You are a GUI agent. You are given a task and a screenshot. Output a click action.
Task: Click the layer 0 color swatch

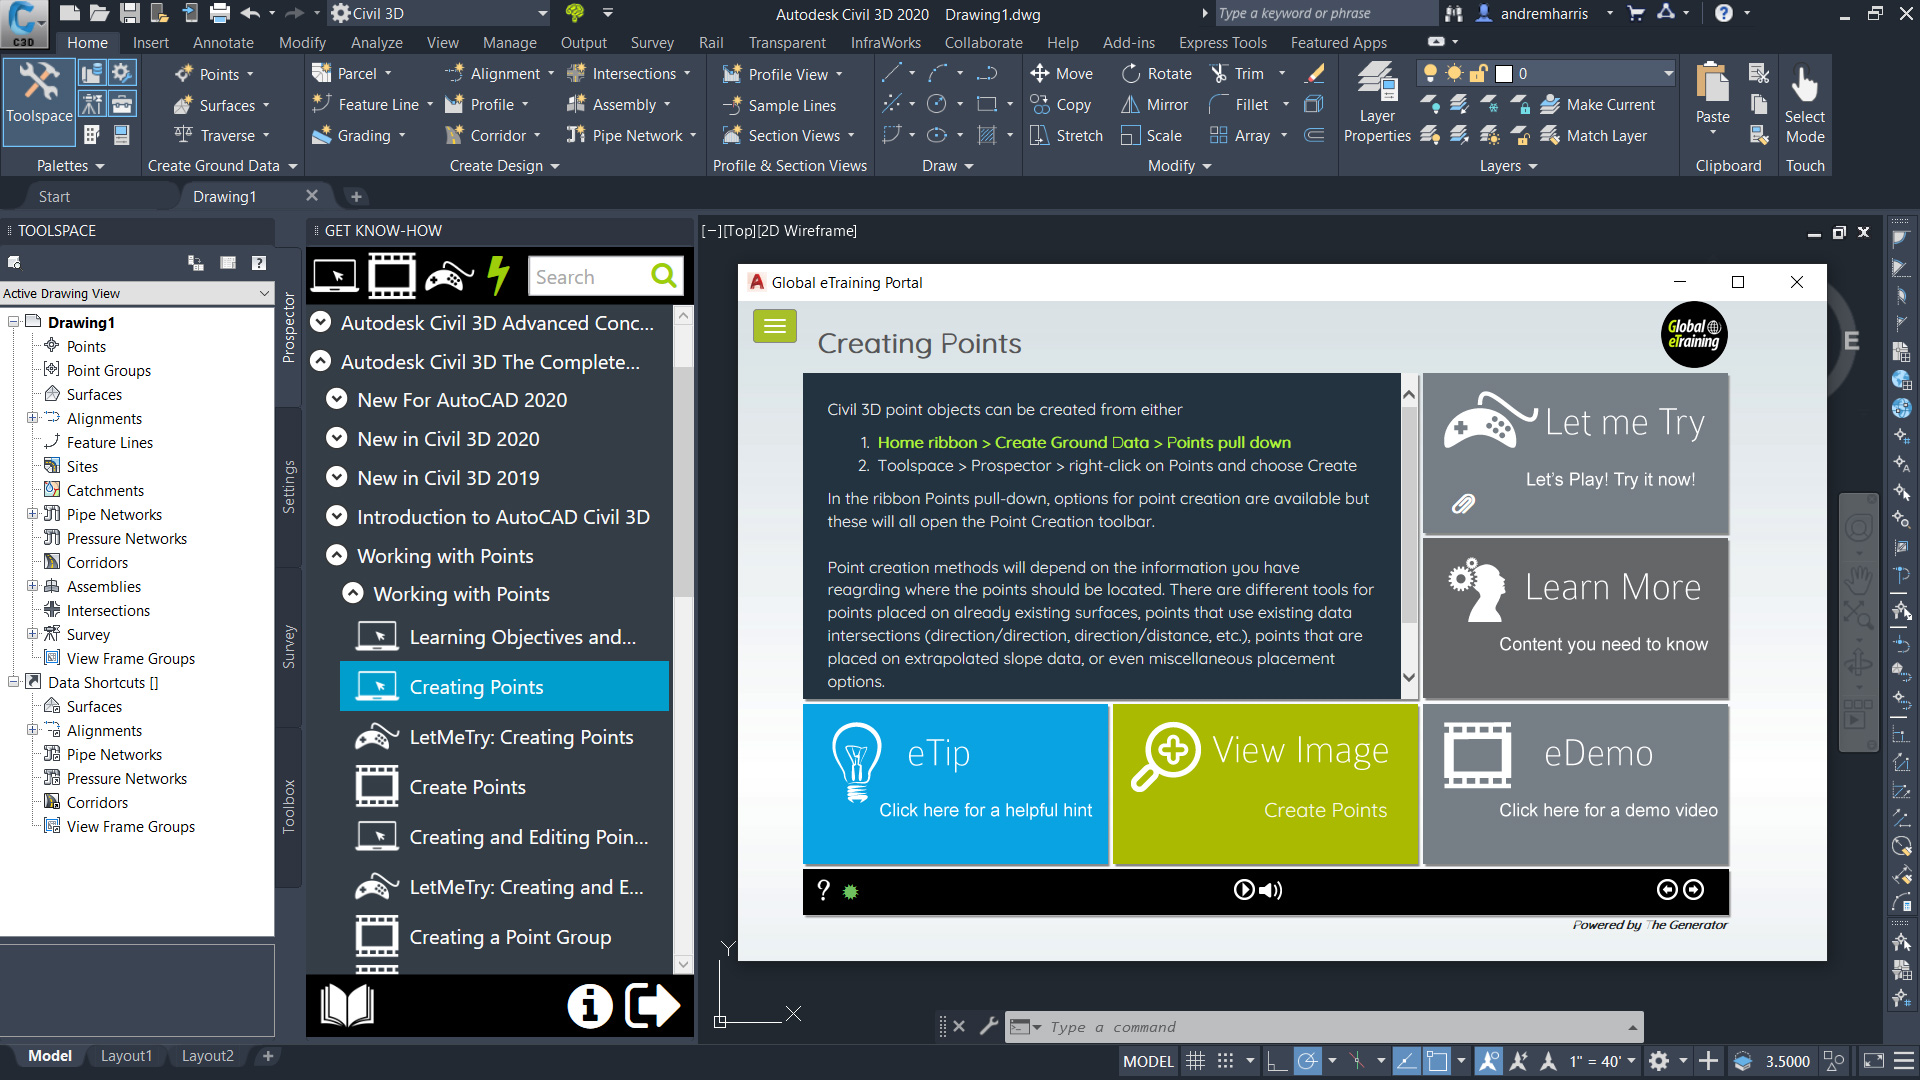pyautogui.click(x=1504, y=73)
